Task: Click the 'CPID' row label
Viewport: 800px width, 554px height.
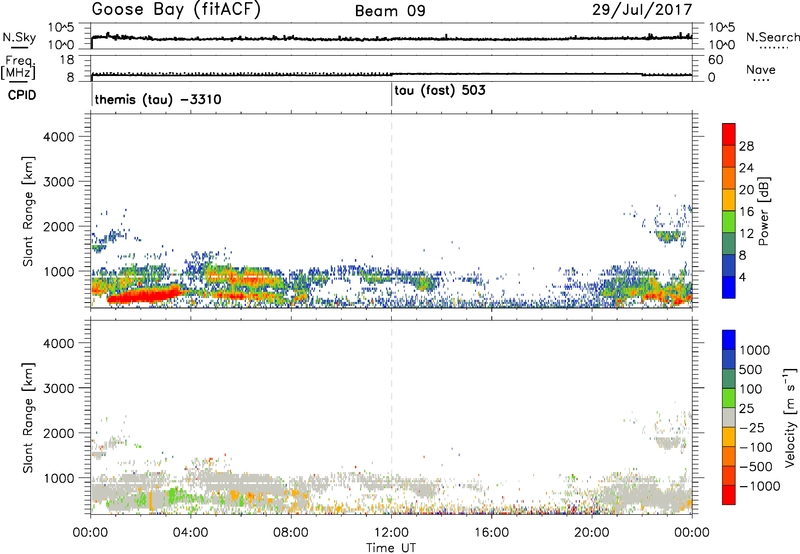Action: (x=22, y=95)
